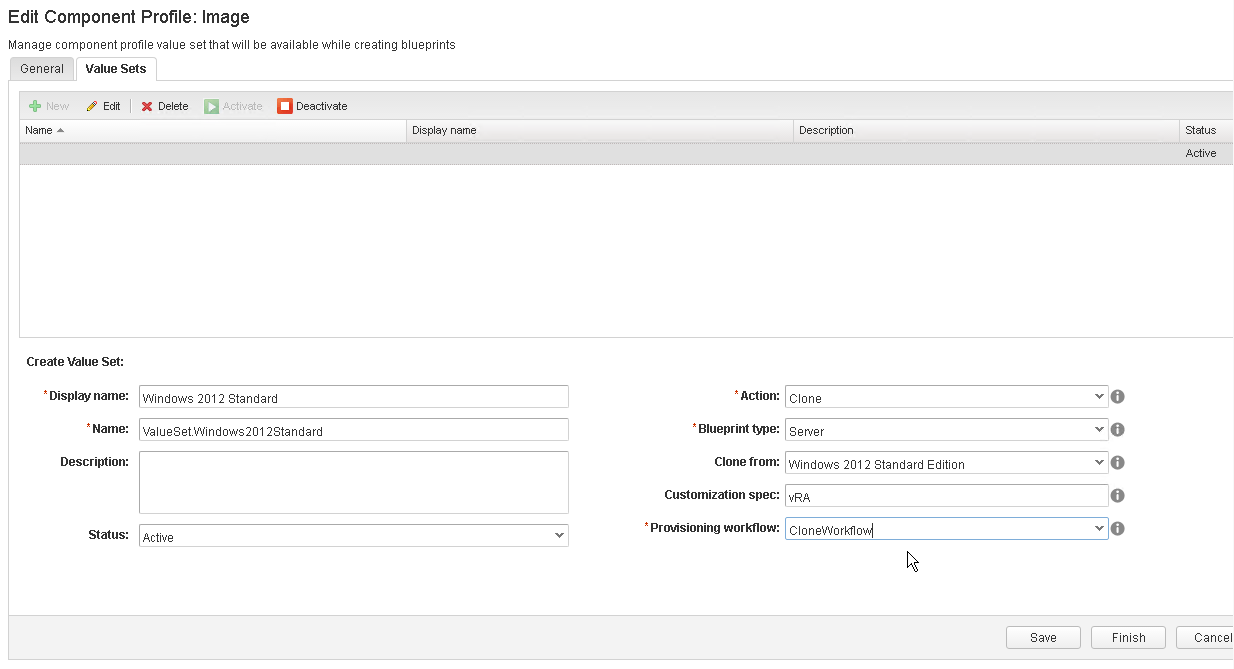This screenshot has height=669, width=1234.
Task: Click info icon beside Blueprint type
Action: click(1118, 430)
